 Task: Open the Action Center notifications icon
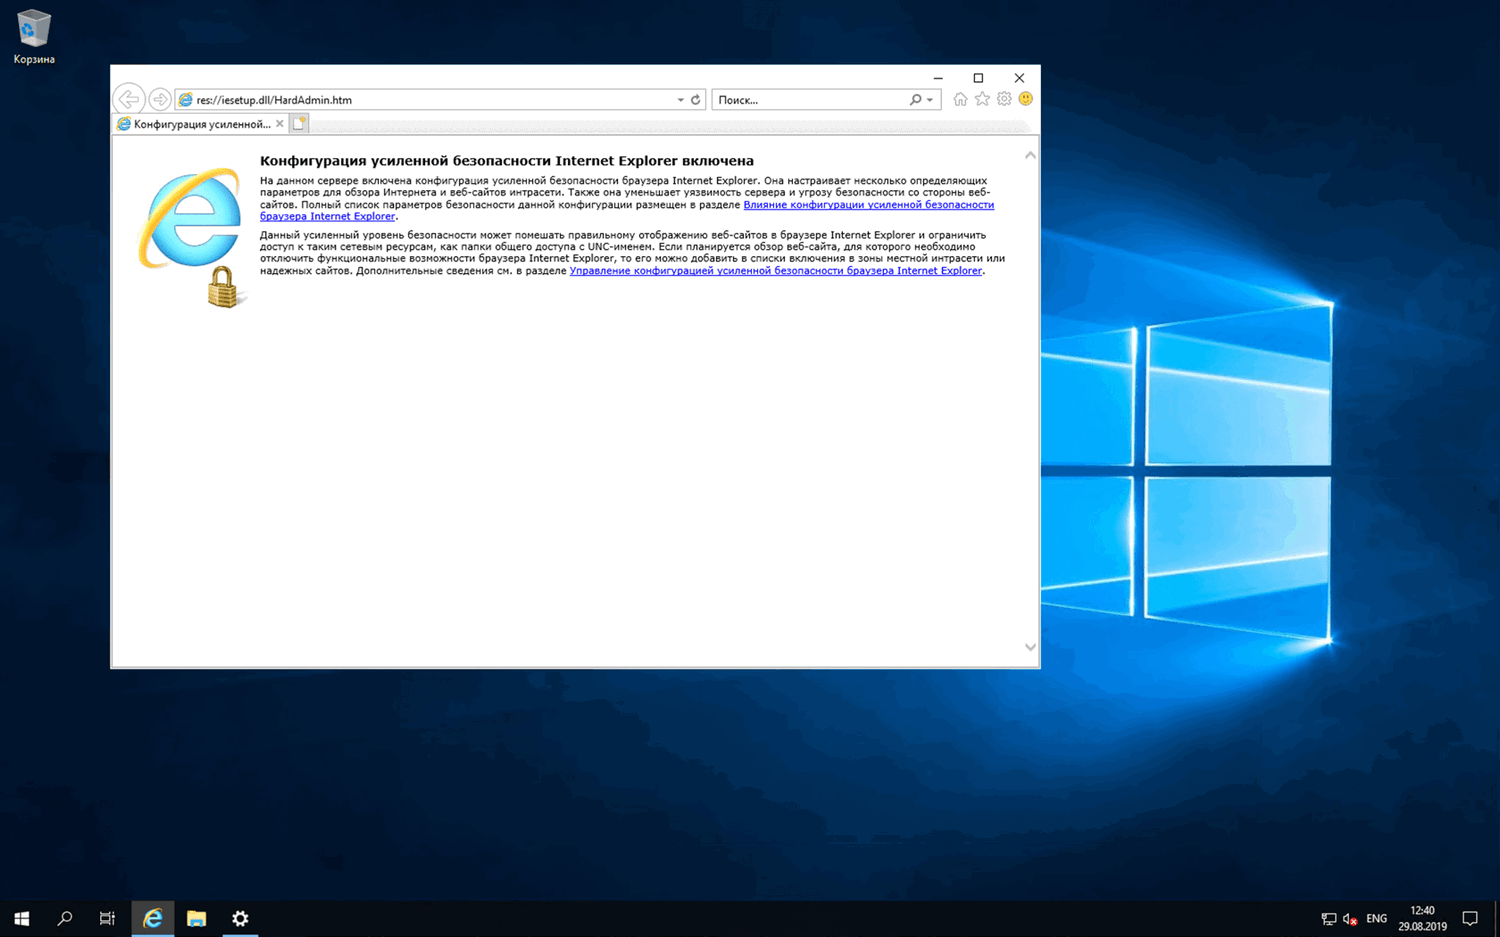[x=1470, y=919]
